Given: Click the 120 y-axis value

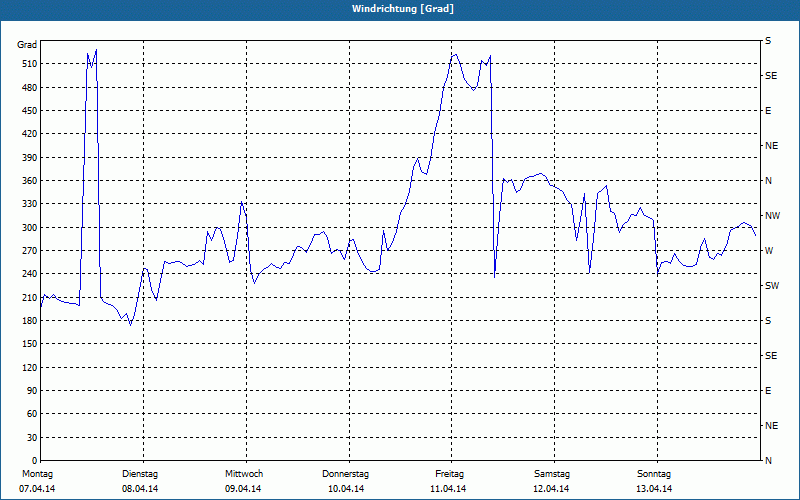Looking at the screenshot, I should tap(29, 367).
